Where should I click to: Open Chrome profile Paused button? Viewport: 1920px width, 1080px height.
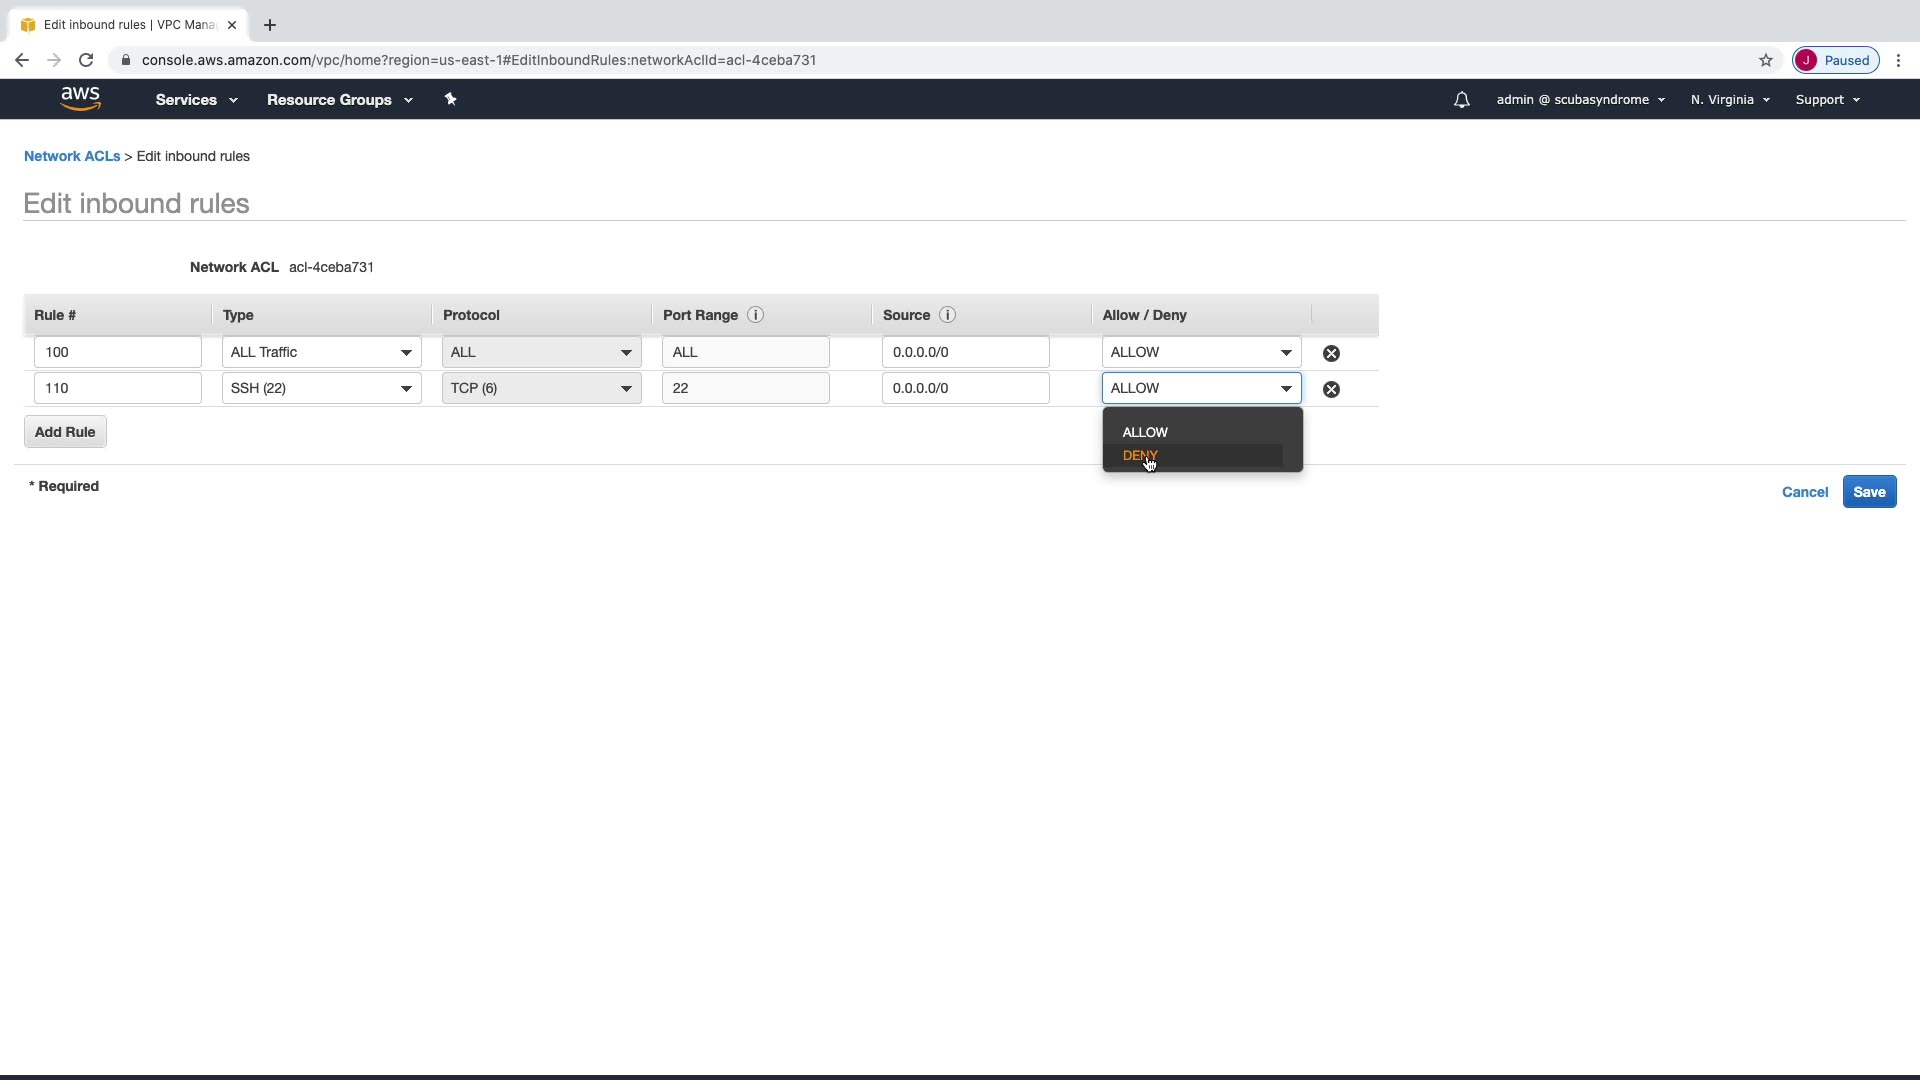[x=1836, y=60]
